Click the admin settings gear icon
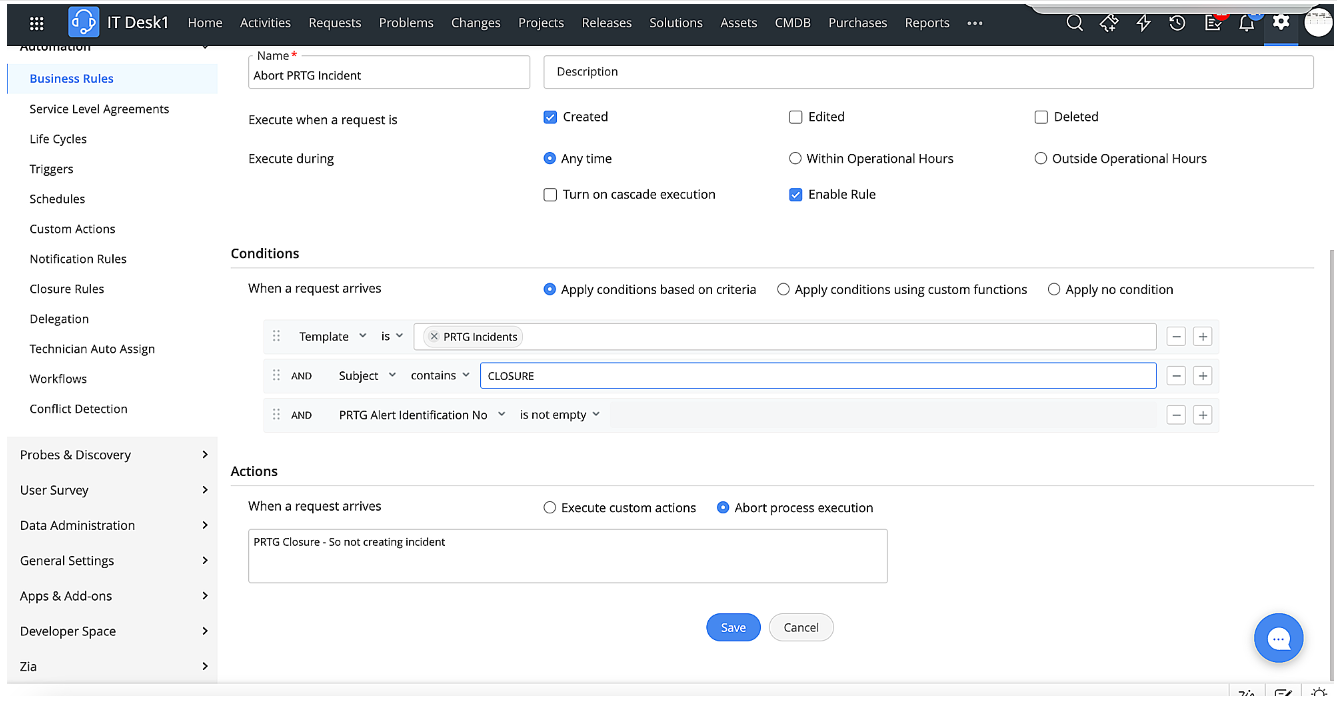This screenshot has width=1337, height=708. [1280, 22]
